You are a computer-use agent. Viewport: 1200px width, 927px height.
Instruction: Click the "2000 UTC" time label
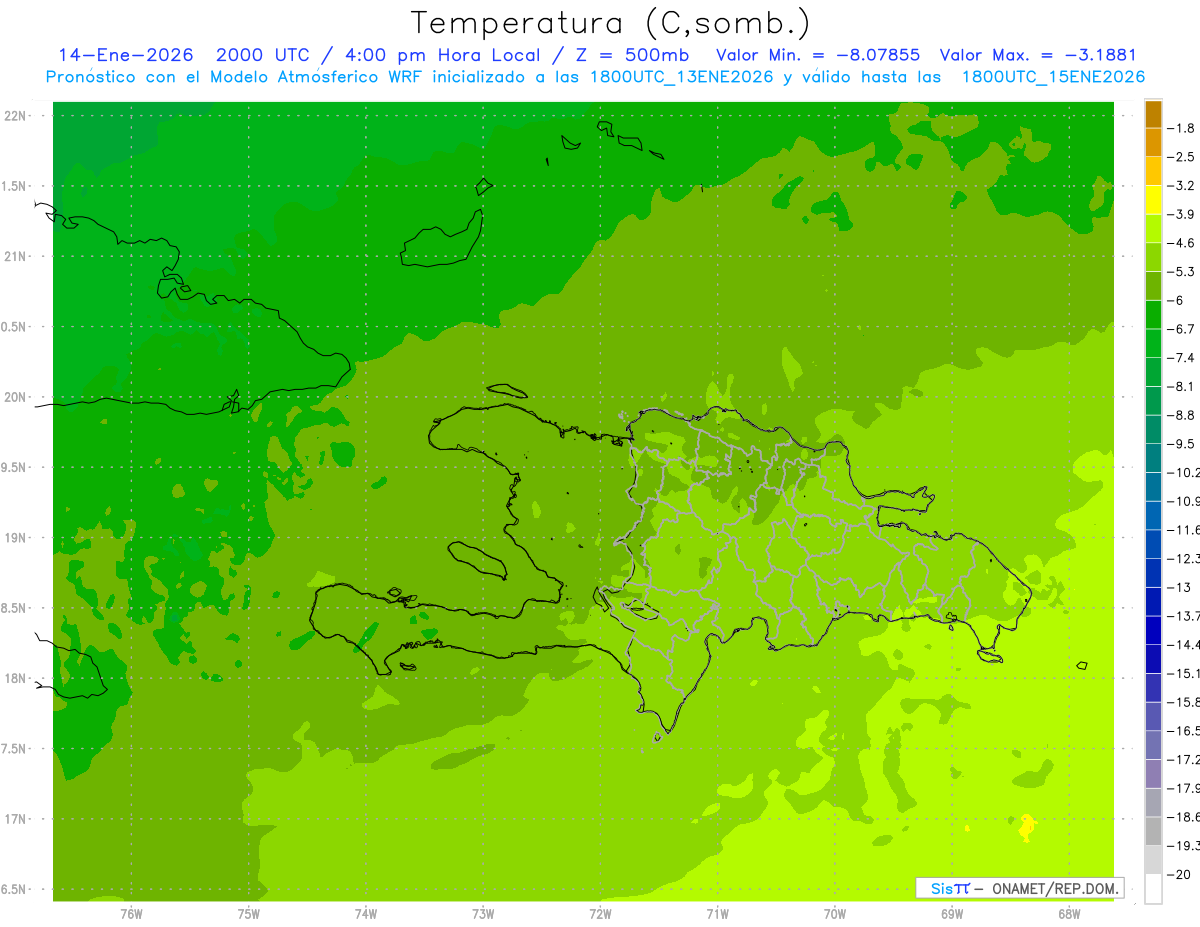[263, 55]
